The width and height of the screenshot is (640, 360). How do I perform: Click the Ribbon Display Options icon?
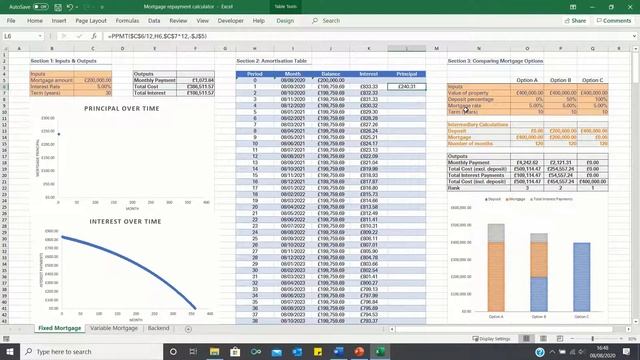(573, 7)
